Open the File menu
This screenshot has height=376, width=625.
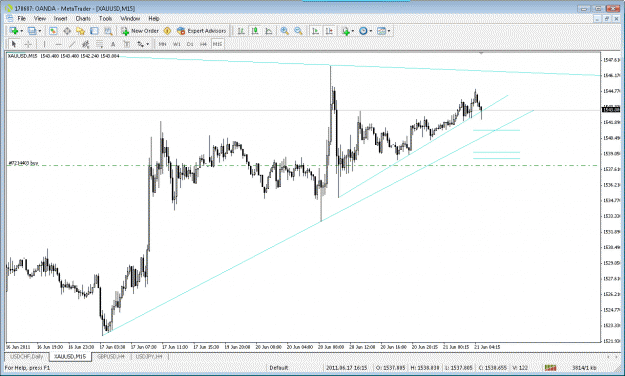pos(22,18)
